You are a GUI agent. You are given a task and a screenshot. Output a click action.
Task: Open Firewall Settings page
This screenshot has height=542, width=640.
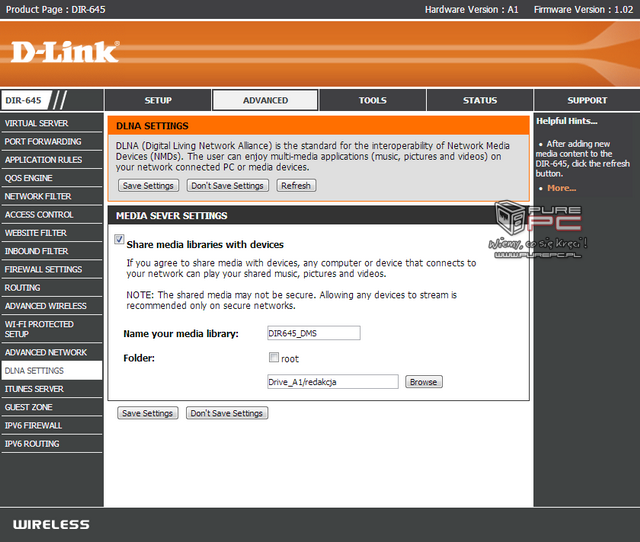click(x=51, y=269)
